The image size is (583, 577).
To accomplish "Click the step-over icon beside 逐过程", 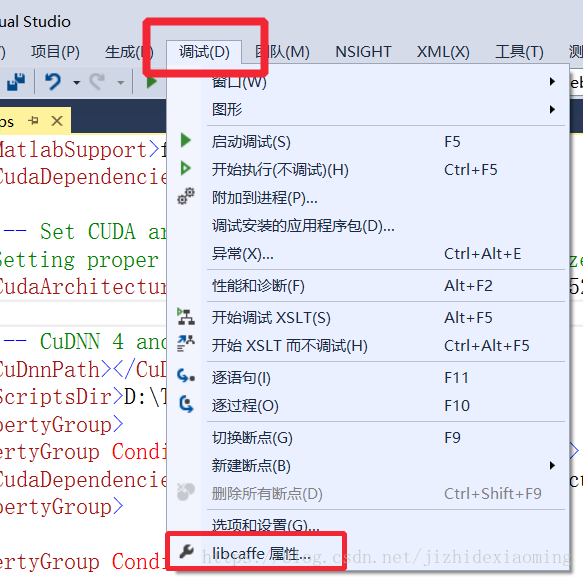I will 186,404.
